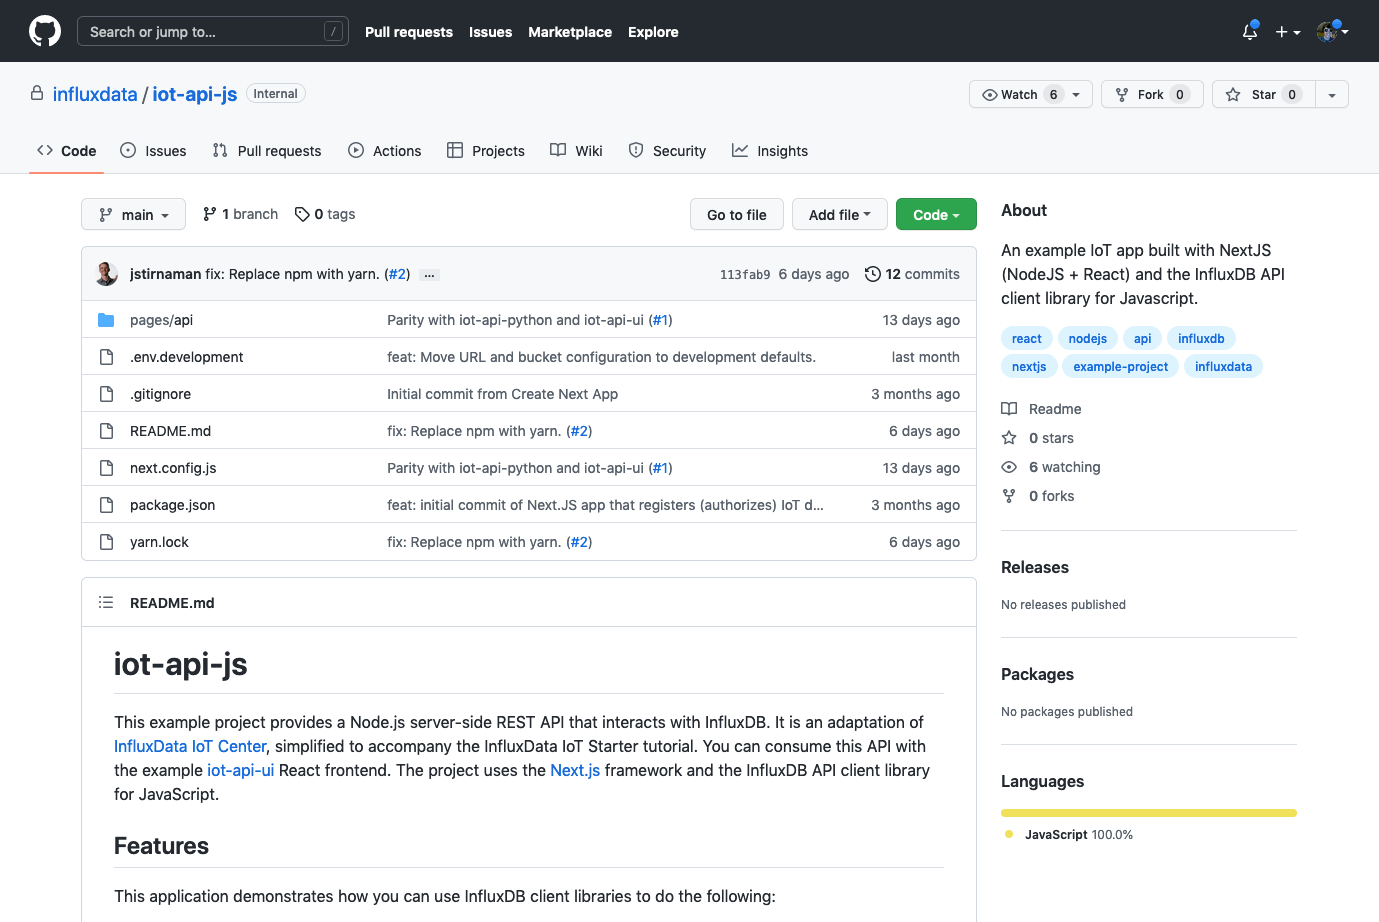This screenshot has height=922, width=1379.
Task: Switch to Pull requests repo tab
Action: (x=267, y=151)
